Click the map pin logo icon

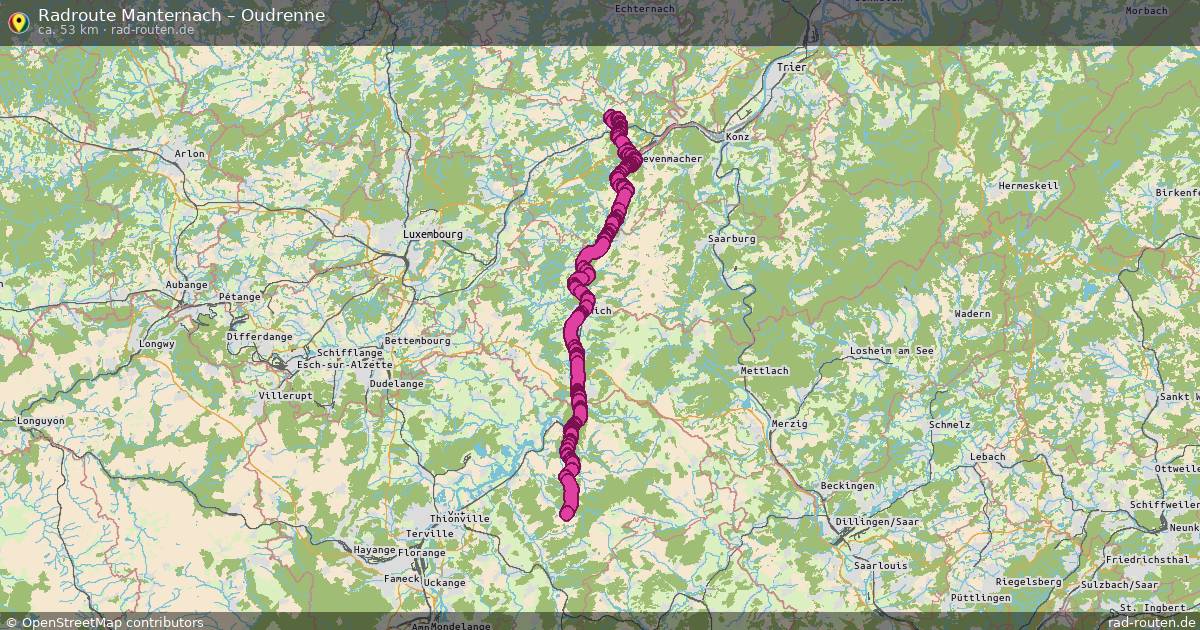[x=18, y=20]
